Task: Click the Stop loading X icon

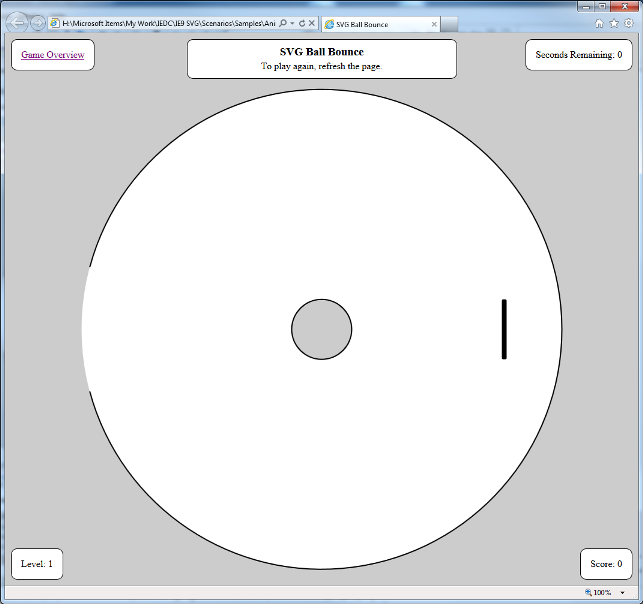Action: pyautogui.click(x=312, y=23)
